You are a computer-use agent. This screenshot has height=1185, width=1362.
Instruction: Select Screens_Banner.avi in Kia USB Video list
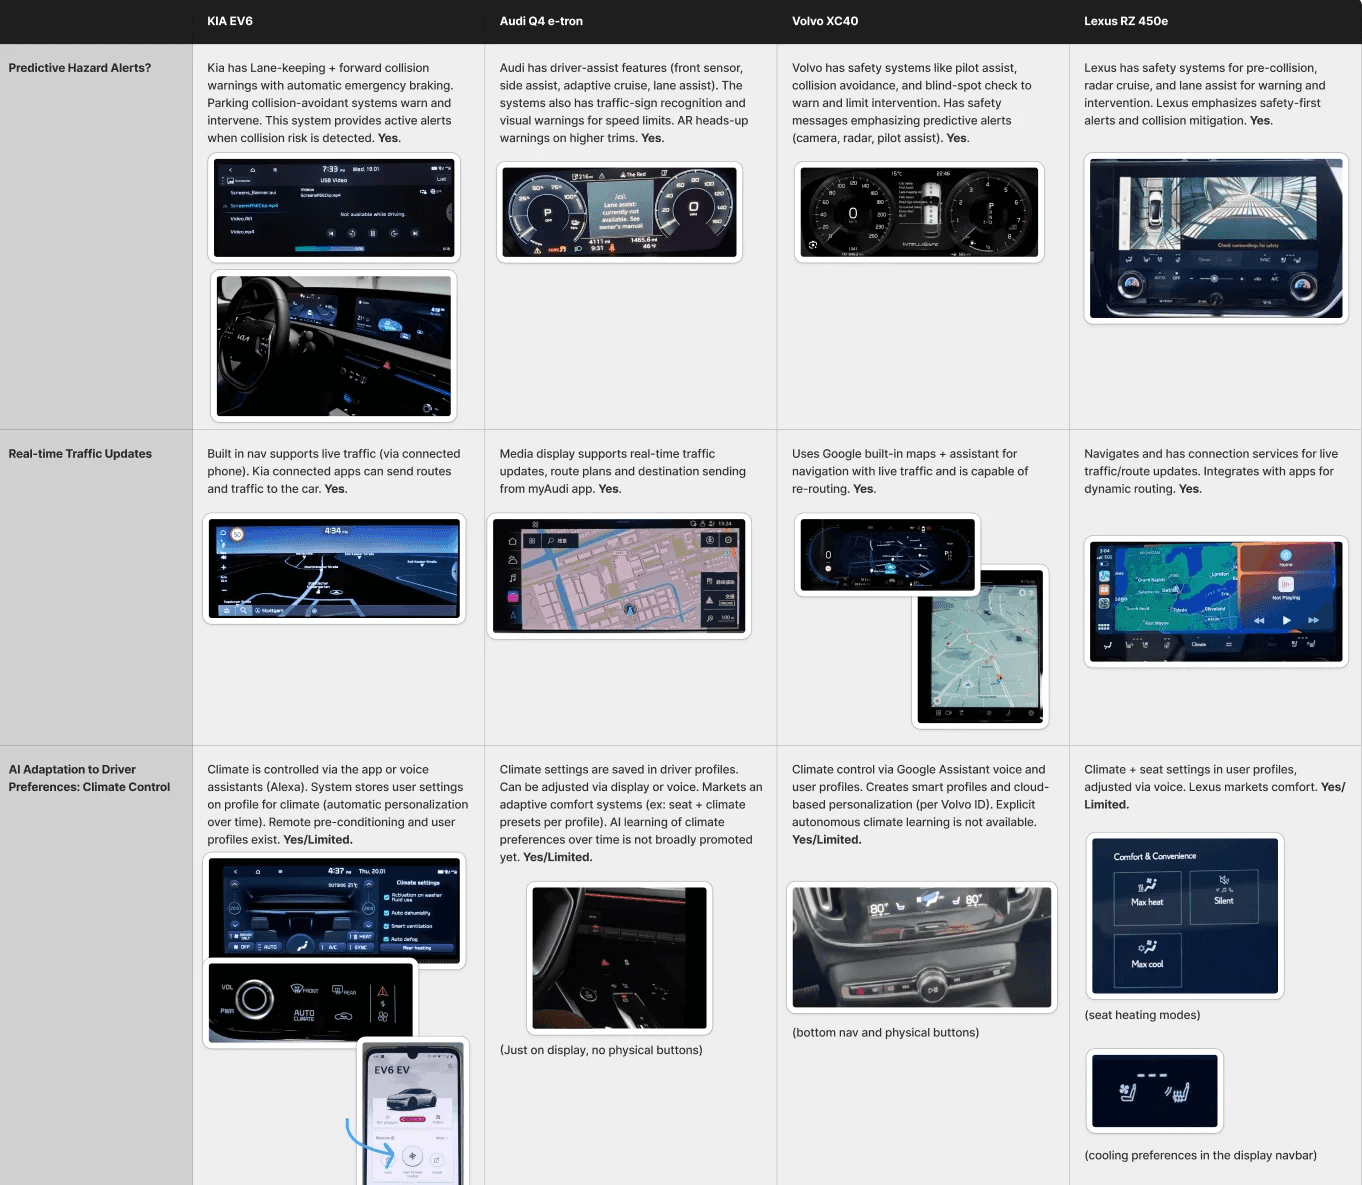[253, 193]
